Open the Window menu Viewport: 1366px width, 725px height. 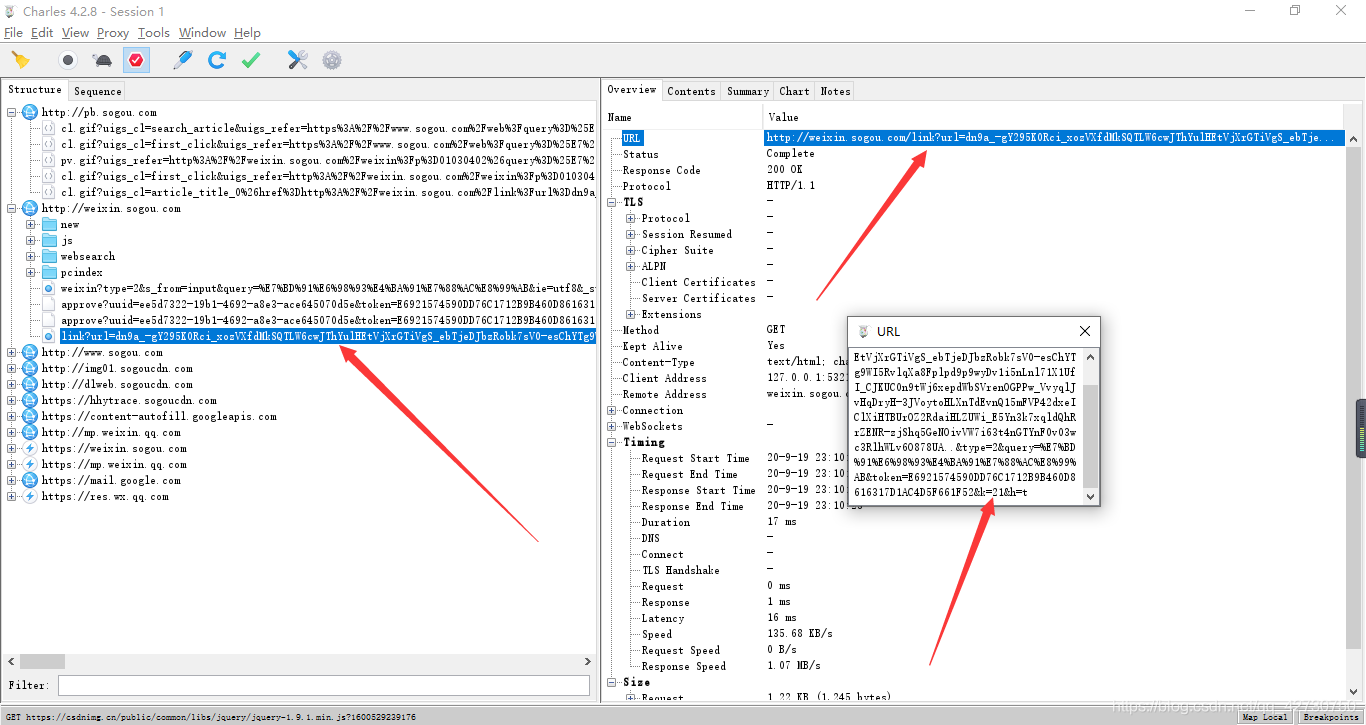point(203,33)
